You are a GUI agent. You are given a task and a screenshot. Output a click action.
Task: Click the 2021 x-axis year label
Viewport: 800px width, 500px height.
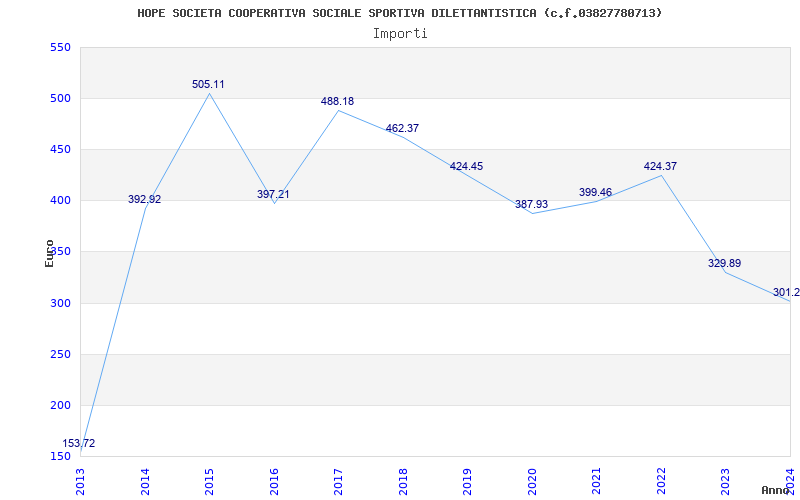coord(596,481)
